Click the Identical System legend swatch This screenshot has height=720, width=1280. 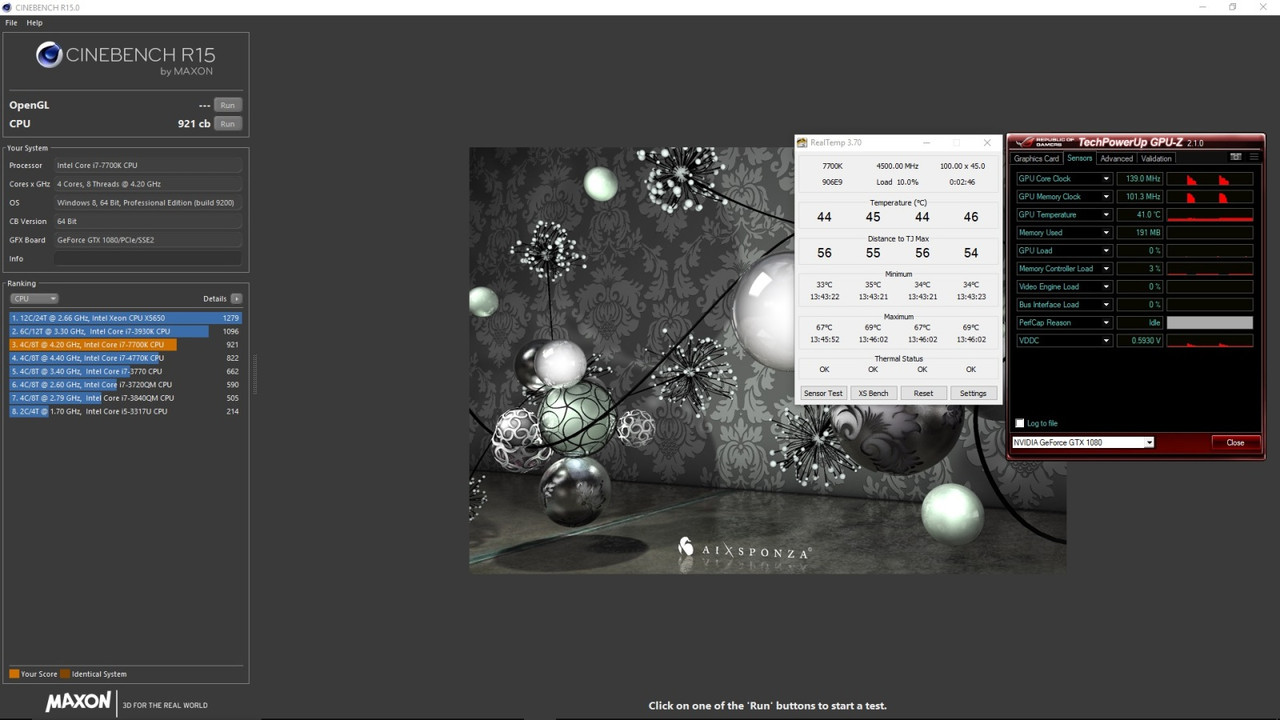65,674
